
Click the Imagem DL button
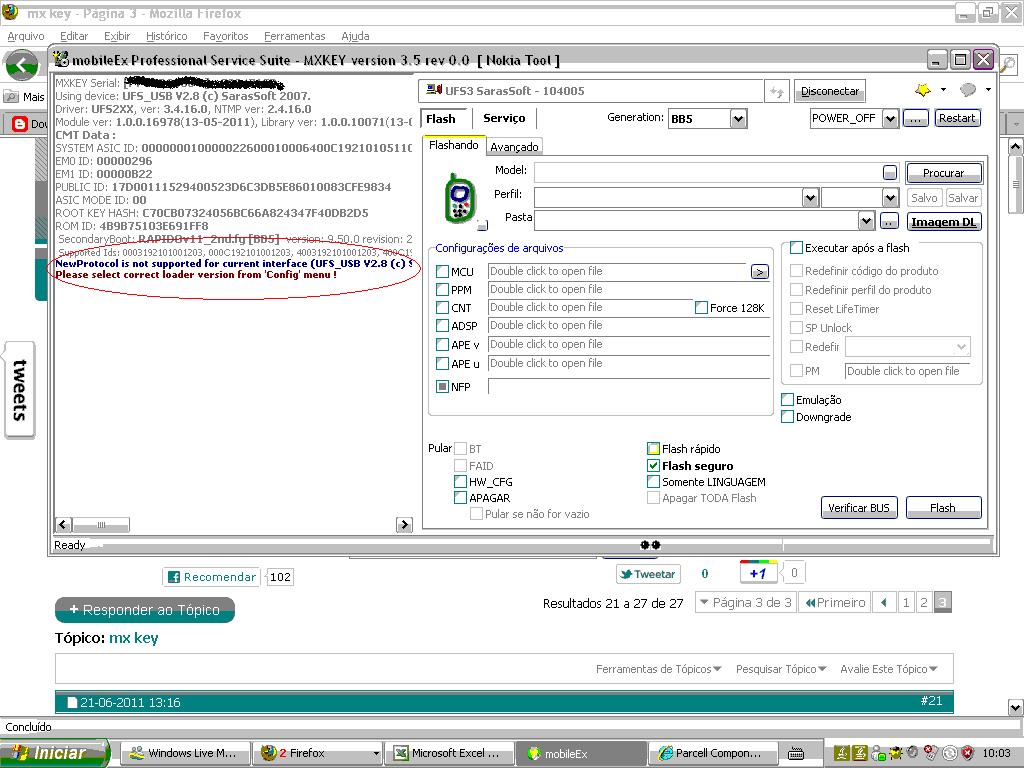(x=944, y=222)
